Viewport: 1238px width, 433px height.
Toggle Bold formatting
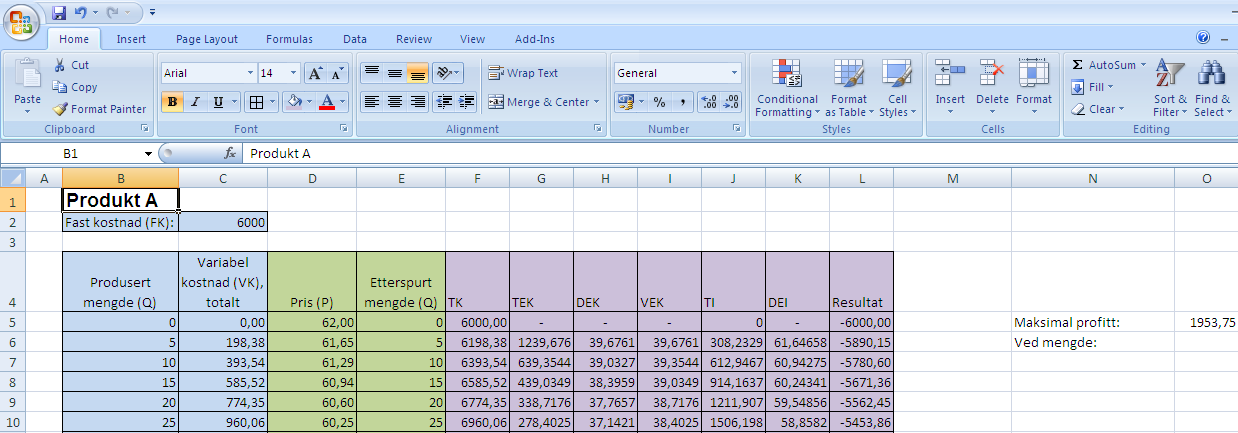172,102
